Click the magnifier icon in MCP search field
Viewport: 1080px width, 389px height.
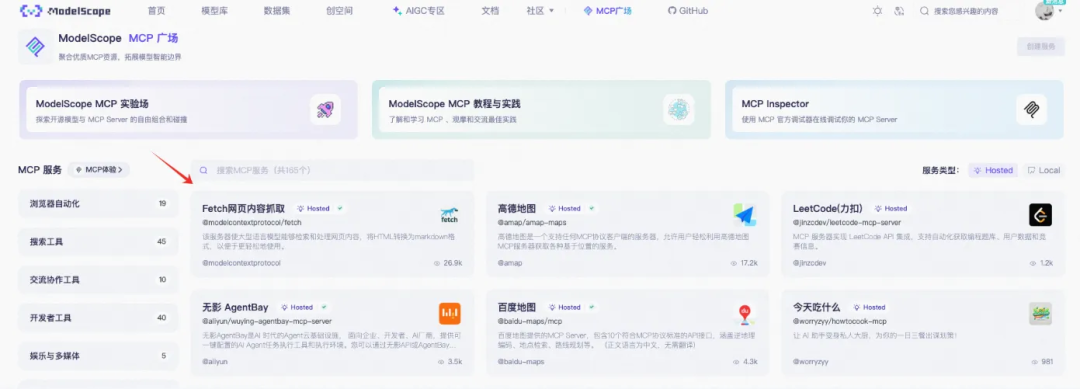click(x=204, y=170)
